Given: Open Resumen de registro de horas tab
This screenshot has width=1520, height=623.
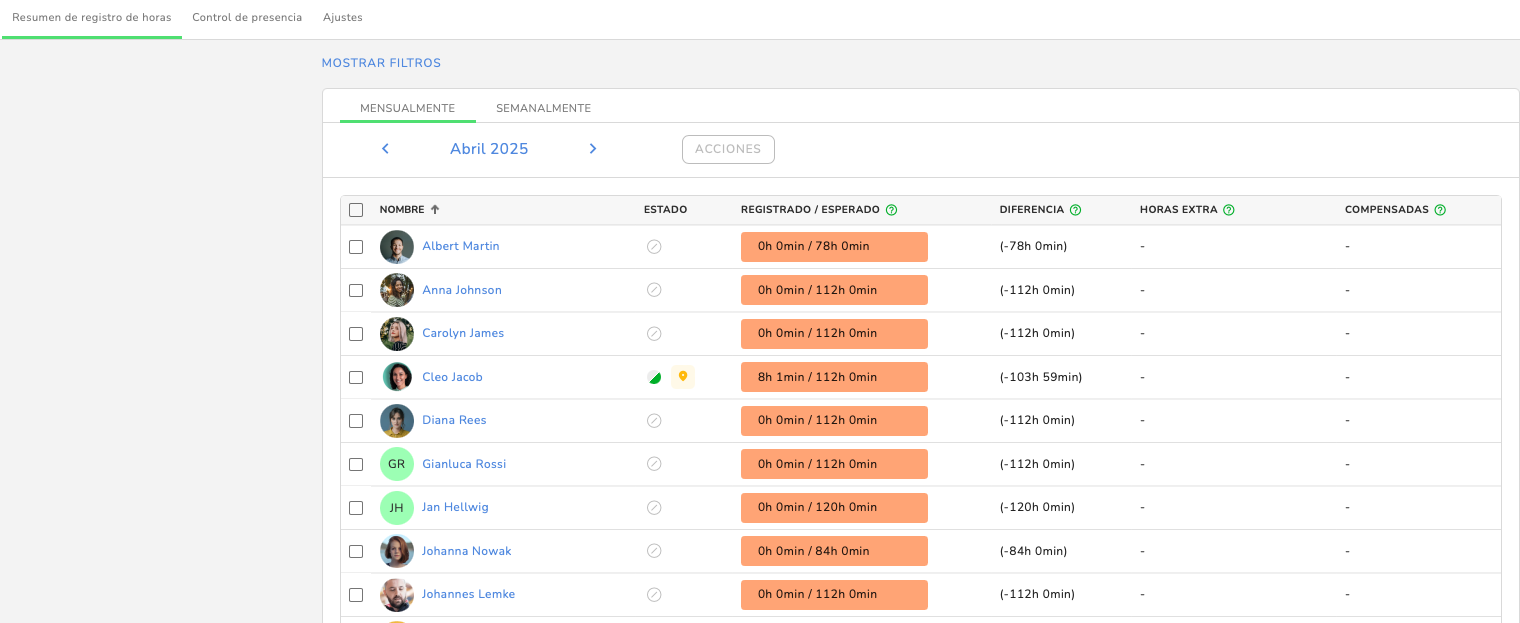Looking at the screenshot, I should coord(92,18).
